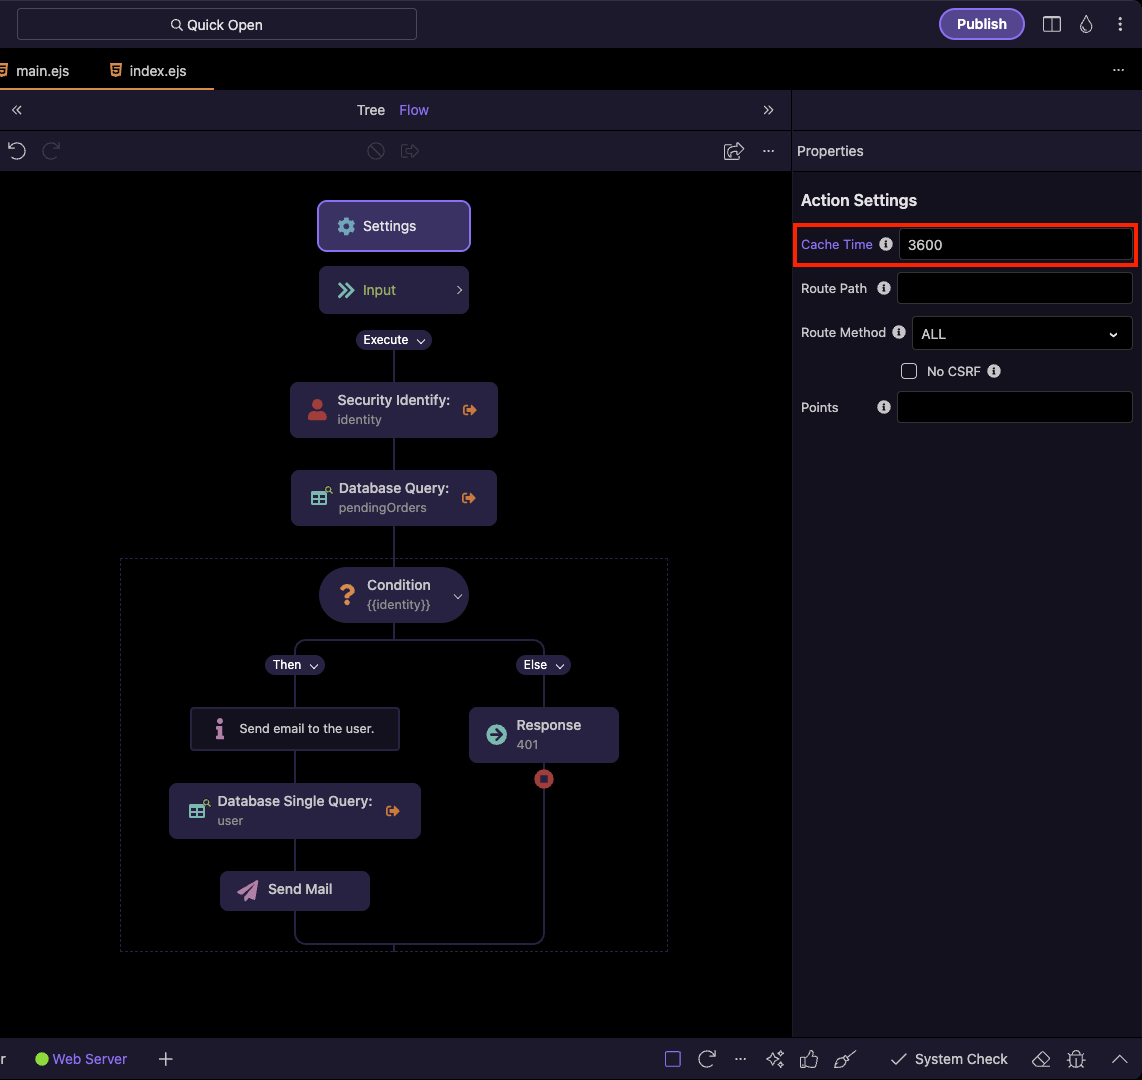The width and height of the screenshot is (1142, 1080).
Task: Click the share/export icon above the flow
Action: [x=733, y=151]
